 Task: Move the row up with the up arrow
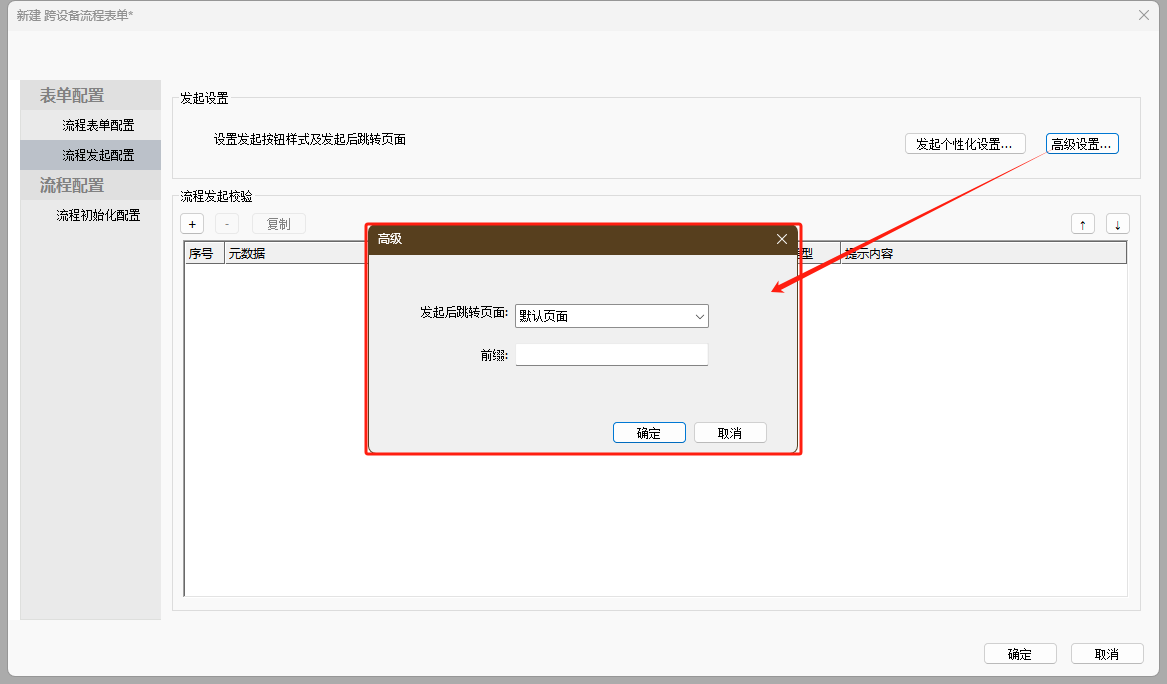pos(1082,224)
